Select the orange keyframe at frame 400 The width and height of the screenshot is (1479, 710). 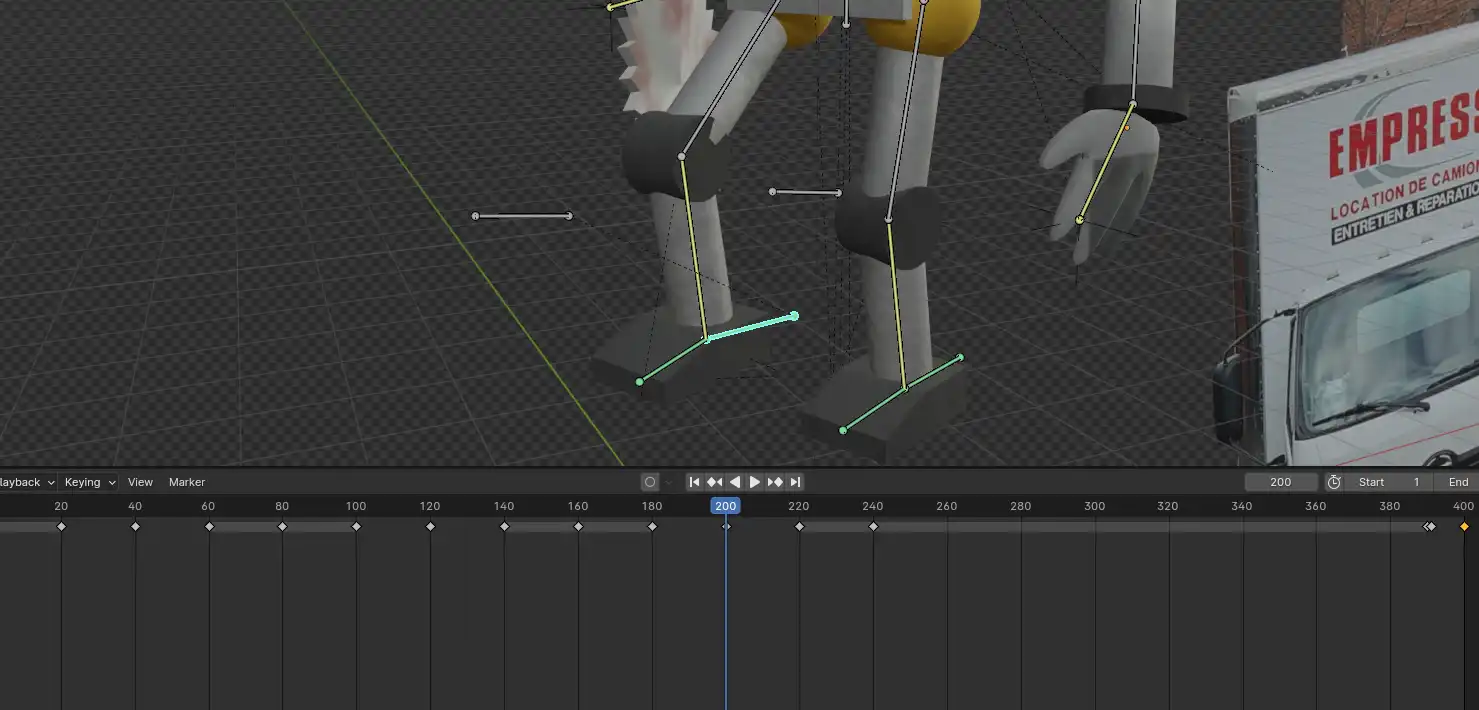1464,525
